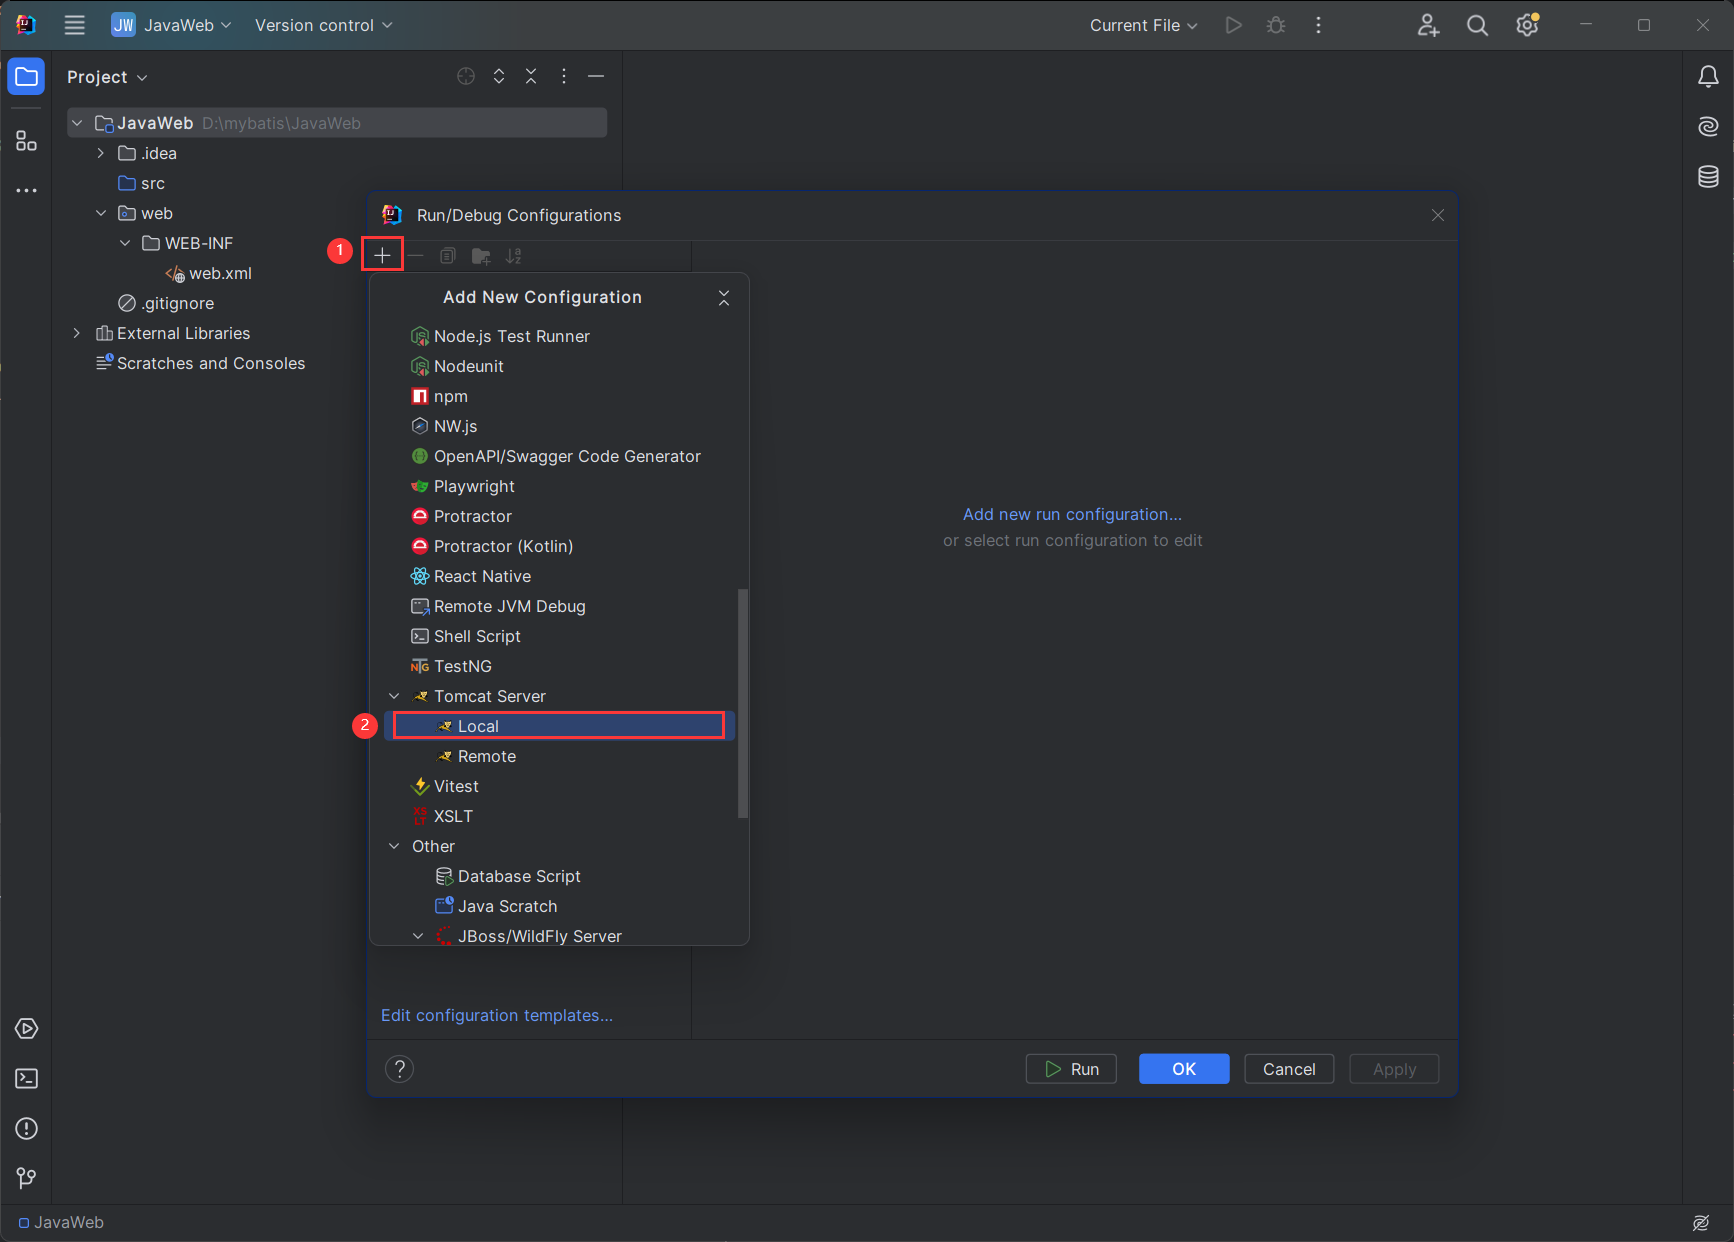Click the plus Add New Configuration button

[382, 256]
